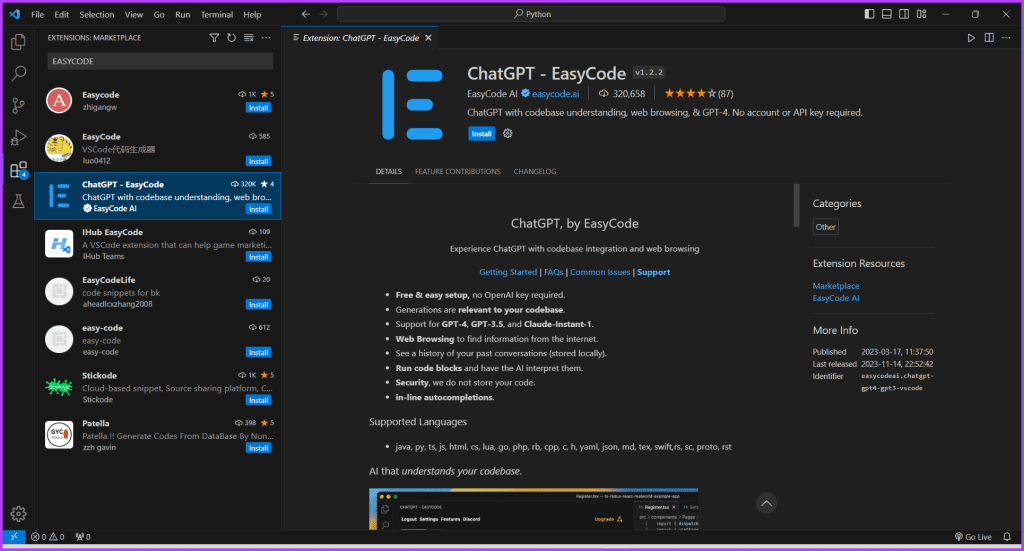Viewport: 1024px width, 551px height.
Task: Click Go Live in status bar
Action: pyautogui.click(x=973, y=537)
